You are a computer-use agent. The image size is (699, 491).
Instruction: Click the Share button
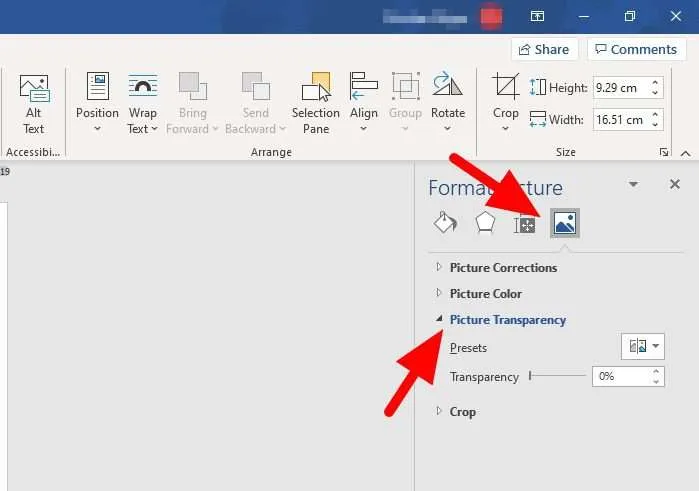pyautogui.click(x=544, y=50)
